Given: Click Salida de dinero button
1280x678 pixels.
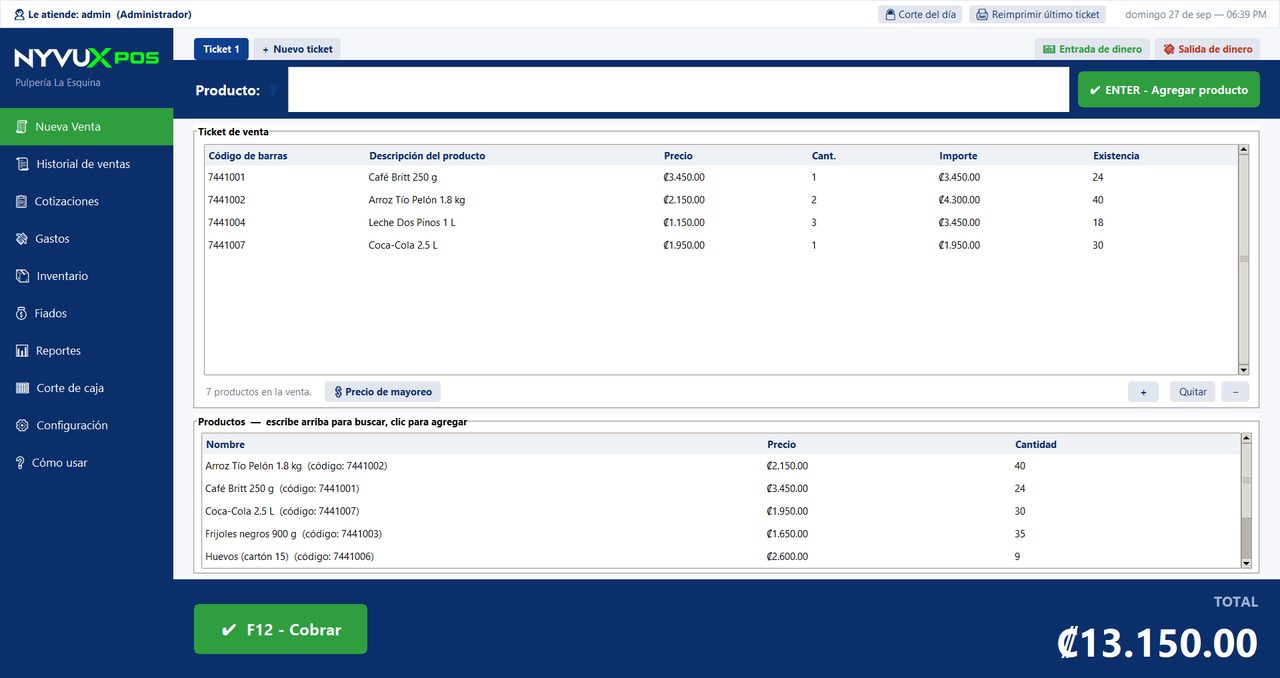Looking at the screenshot, I should 1207,49.
